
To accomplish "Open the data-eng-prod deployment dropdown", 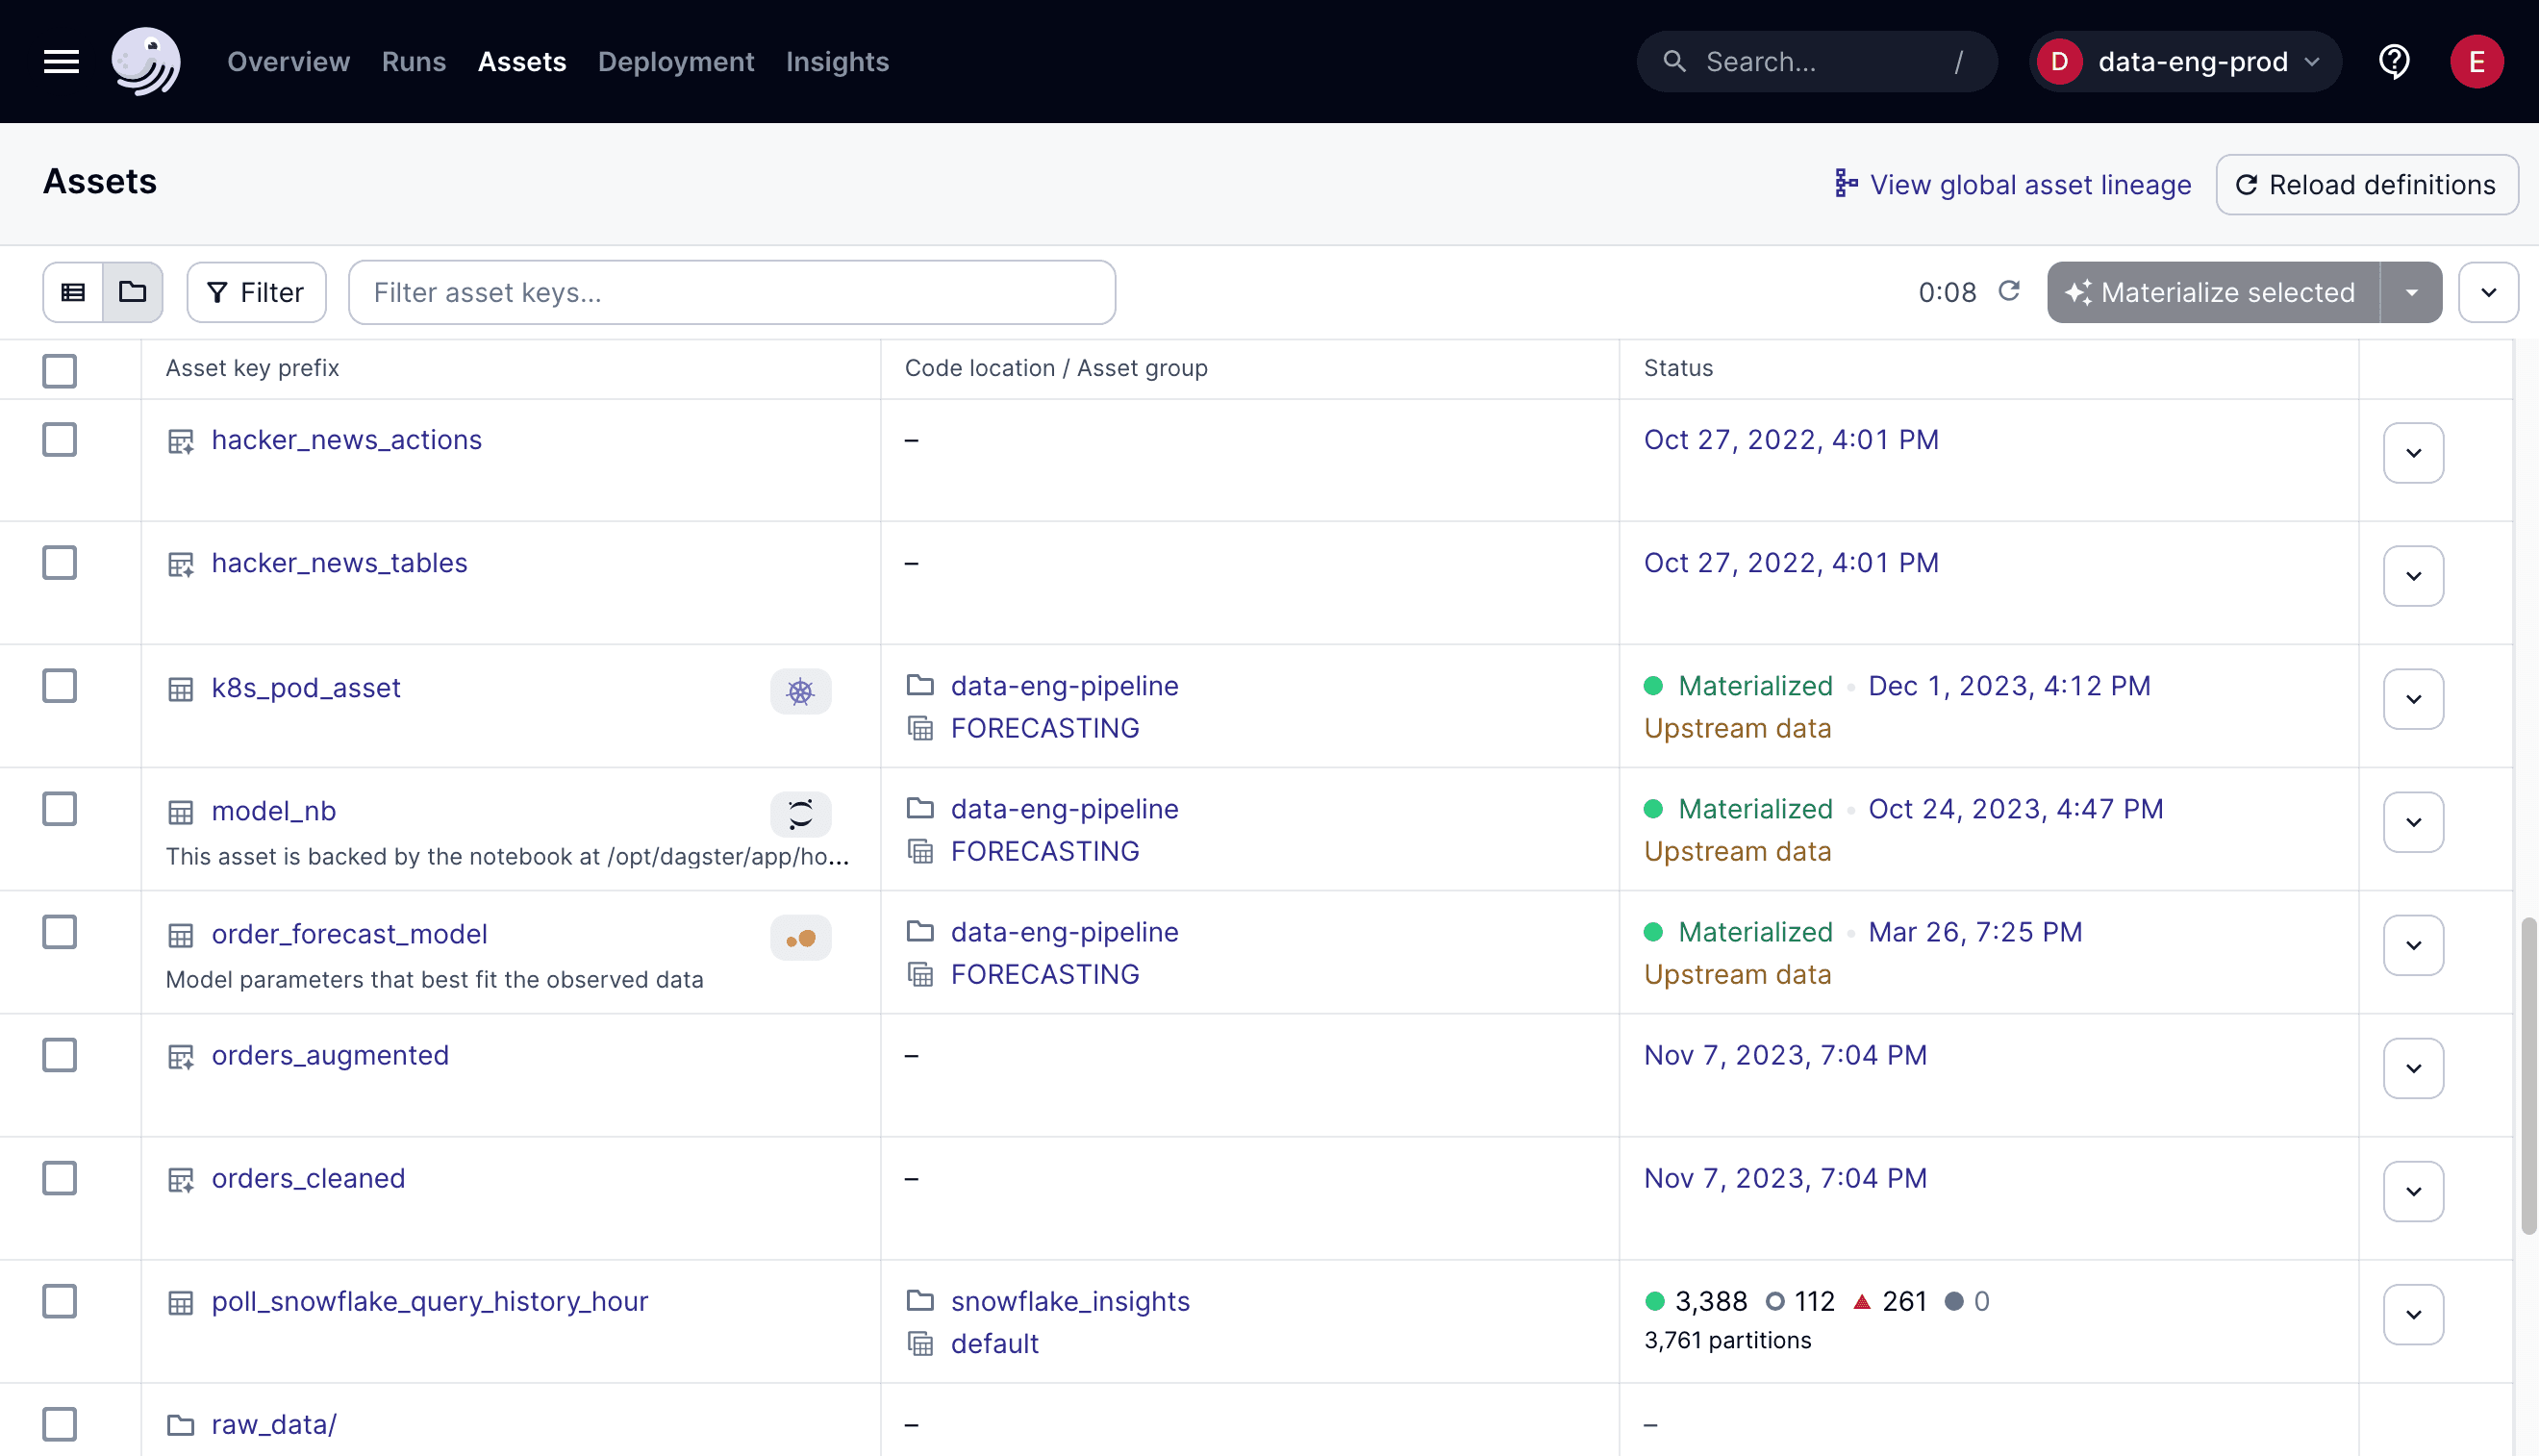I will (x=2185, y=61).
